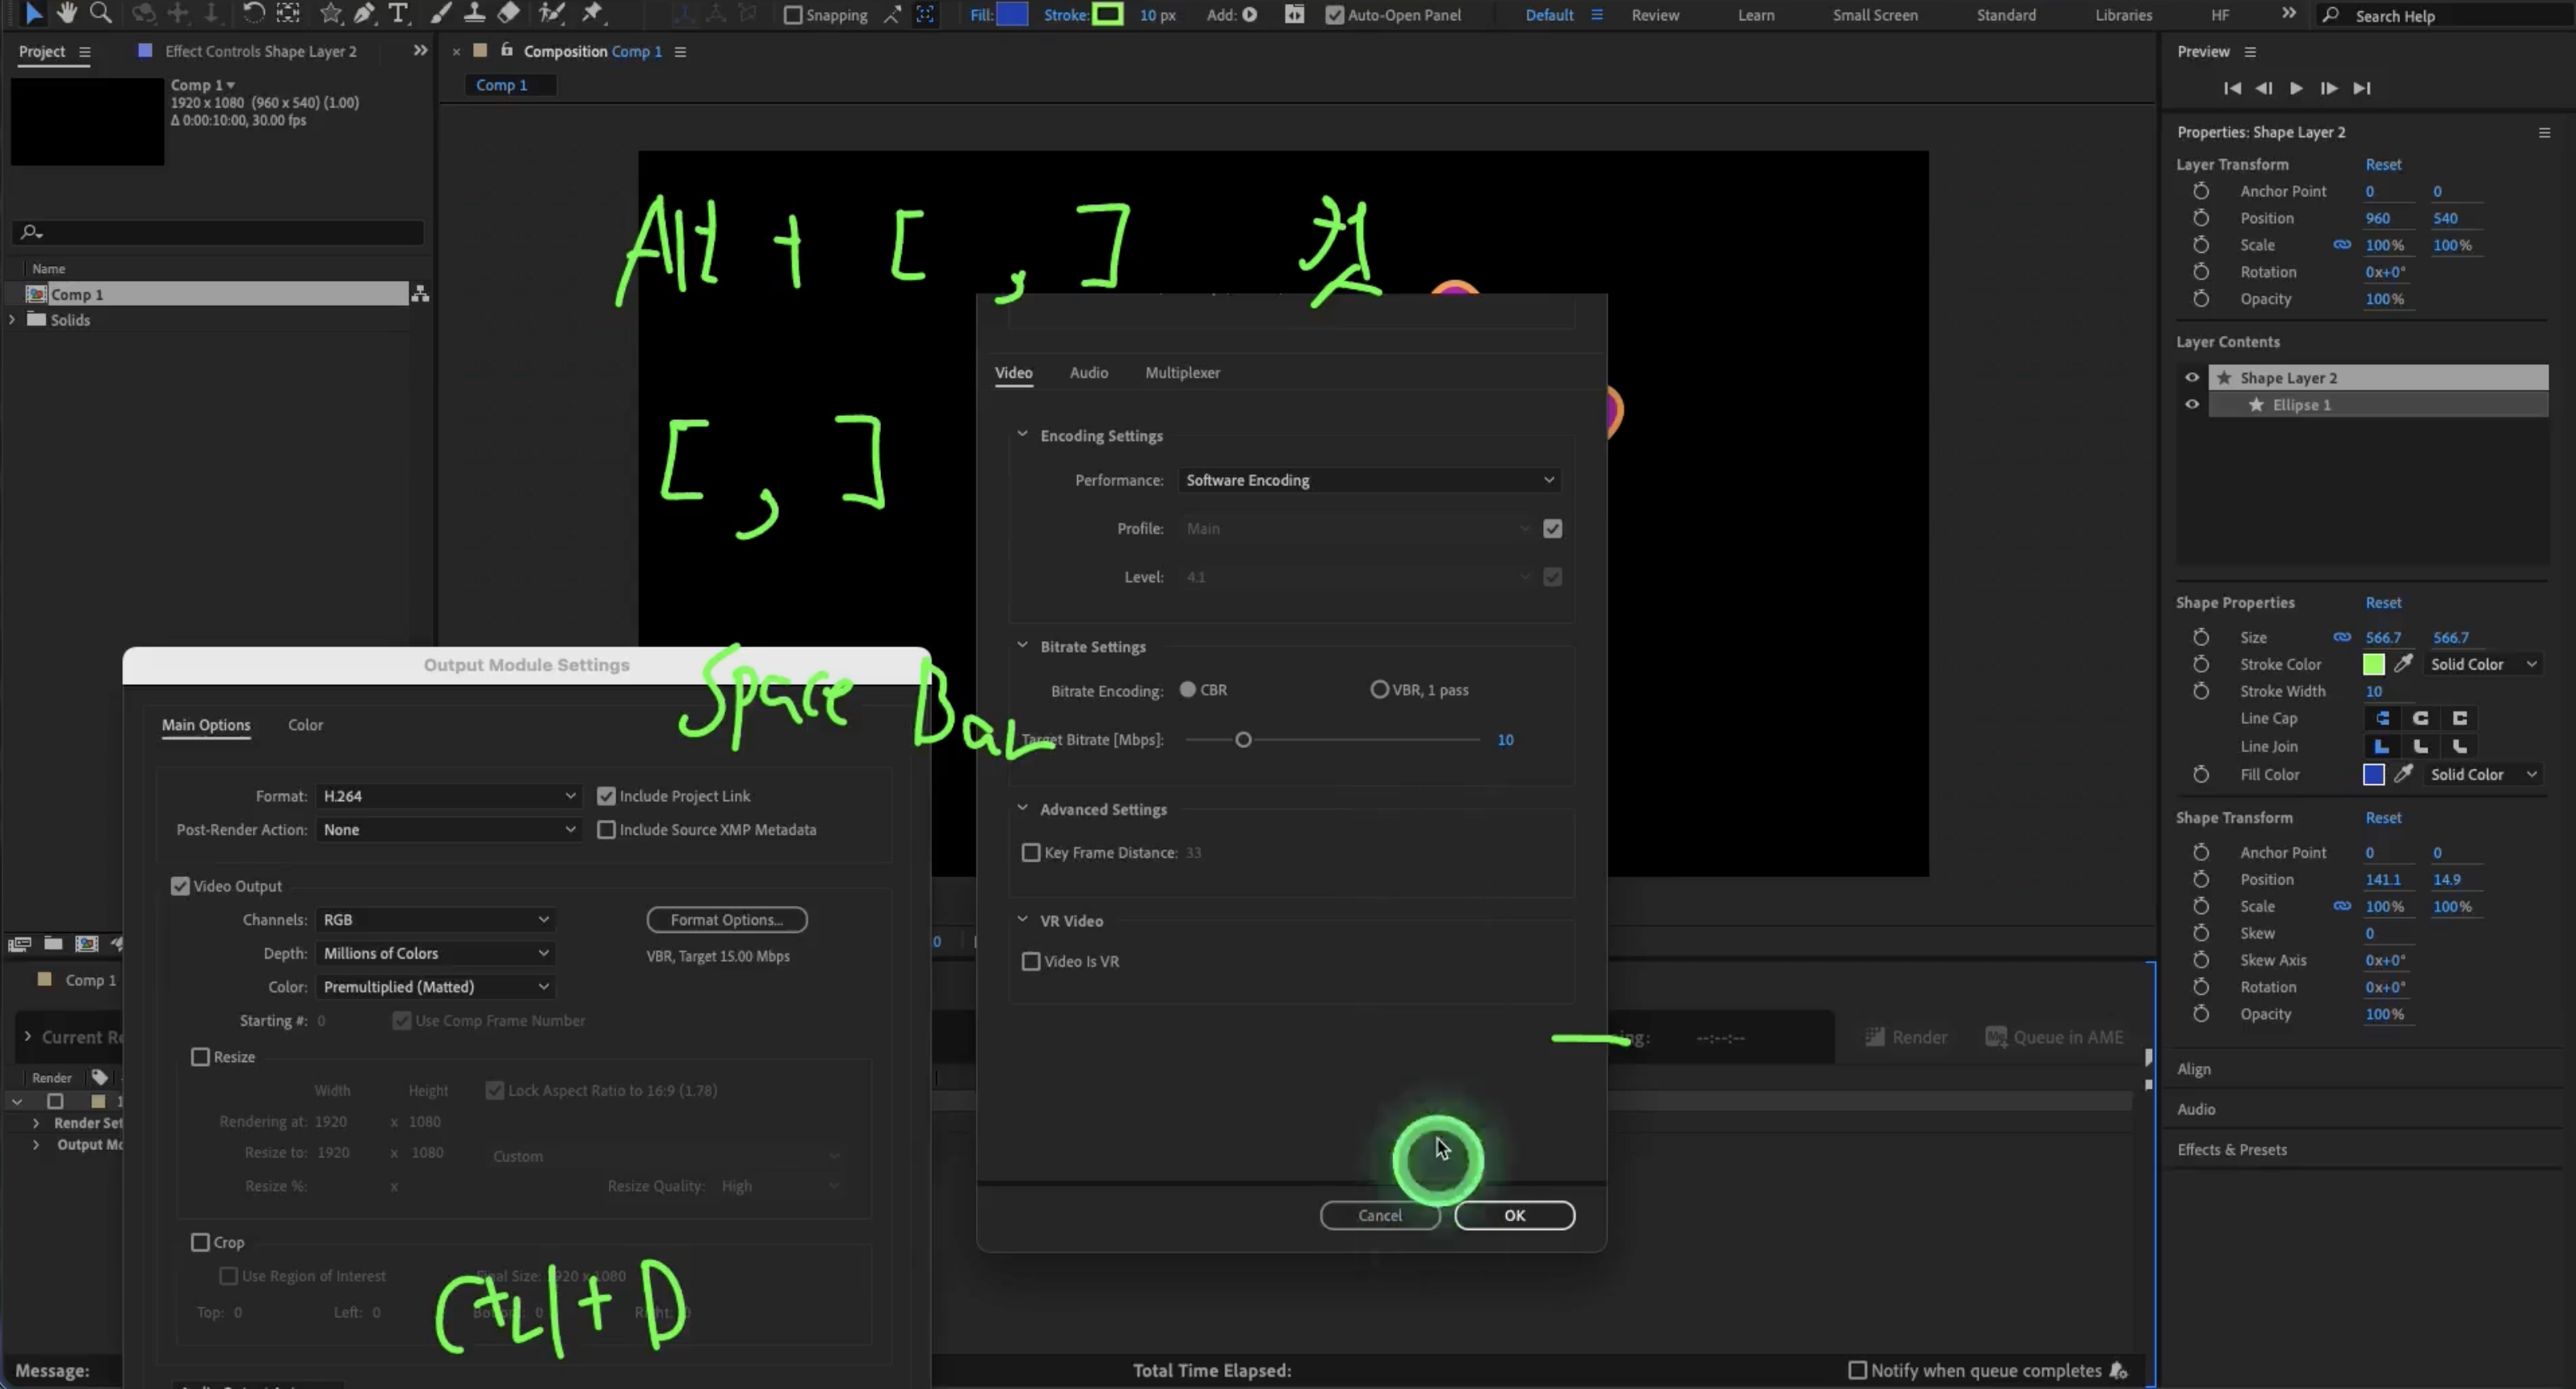Select the Puppet Pin tool
2576x1389 pixels.
(592, 13)
